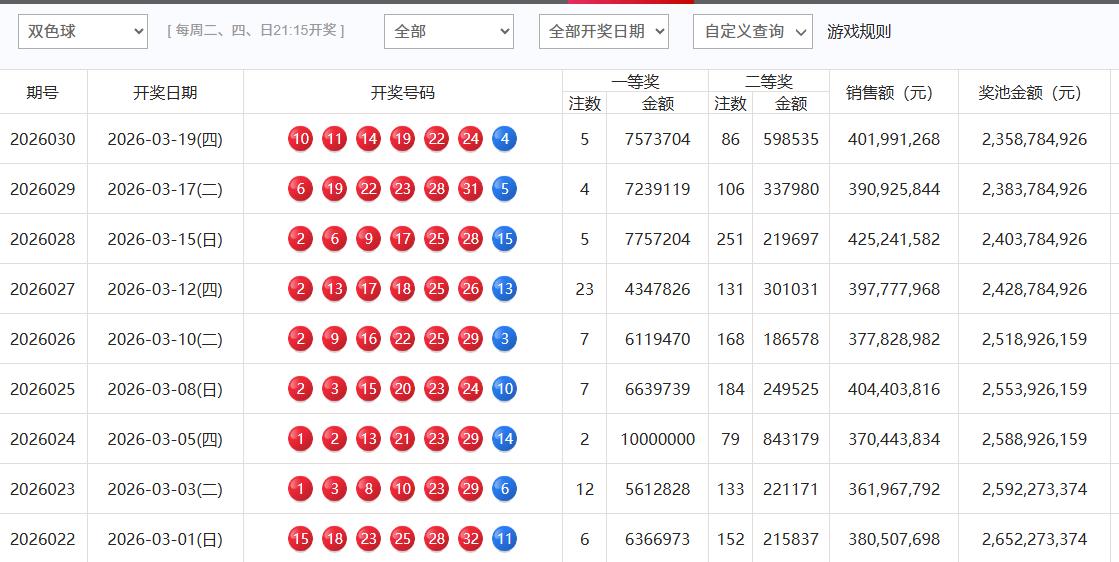This screenshot has height=562, width=1119.
Task: Click red ball 21 in issue 2026024
Action: [402, 438]
